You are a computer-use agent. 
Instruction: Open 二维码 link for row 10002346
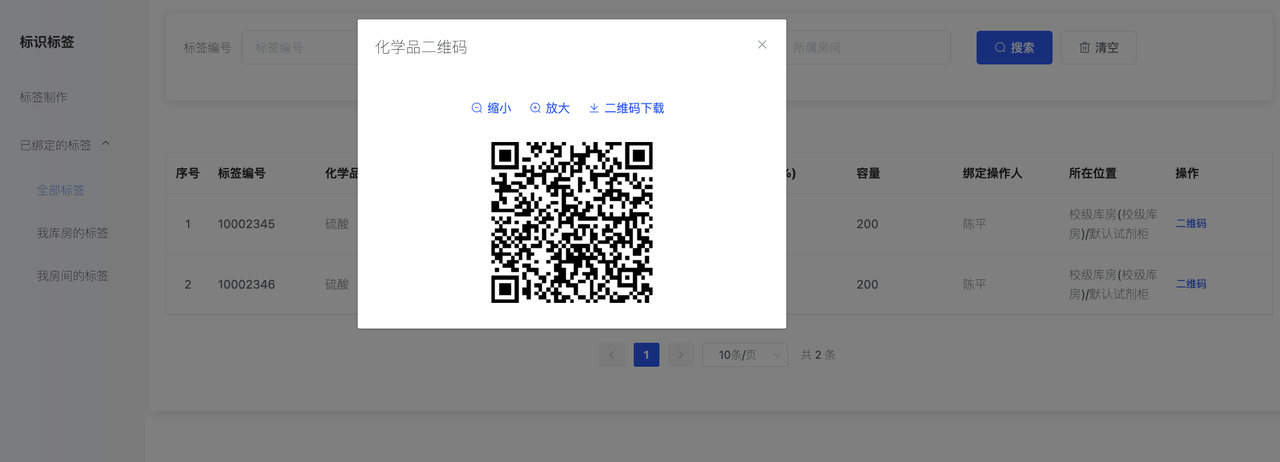coord(1191,284)
